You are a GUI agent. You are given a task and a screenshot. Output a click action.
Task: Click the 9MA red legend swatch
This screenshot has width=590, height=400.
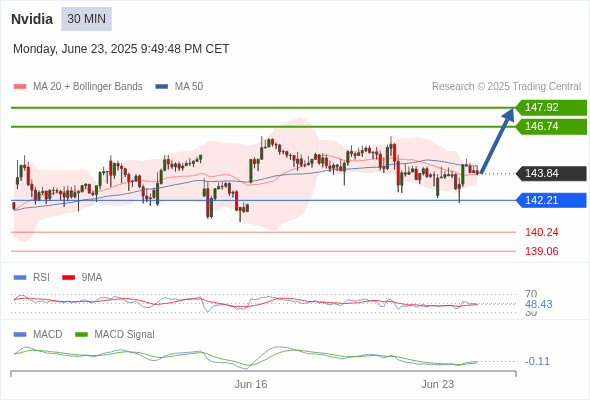coord(68,278)
